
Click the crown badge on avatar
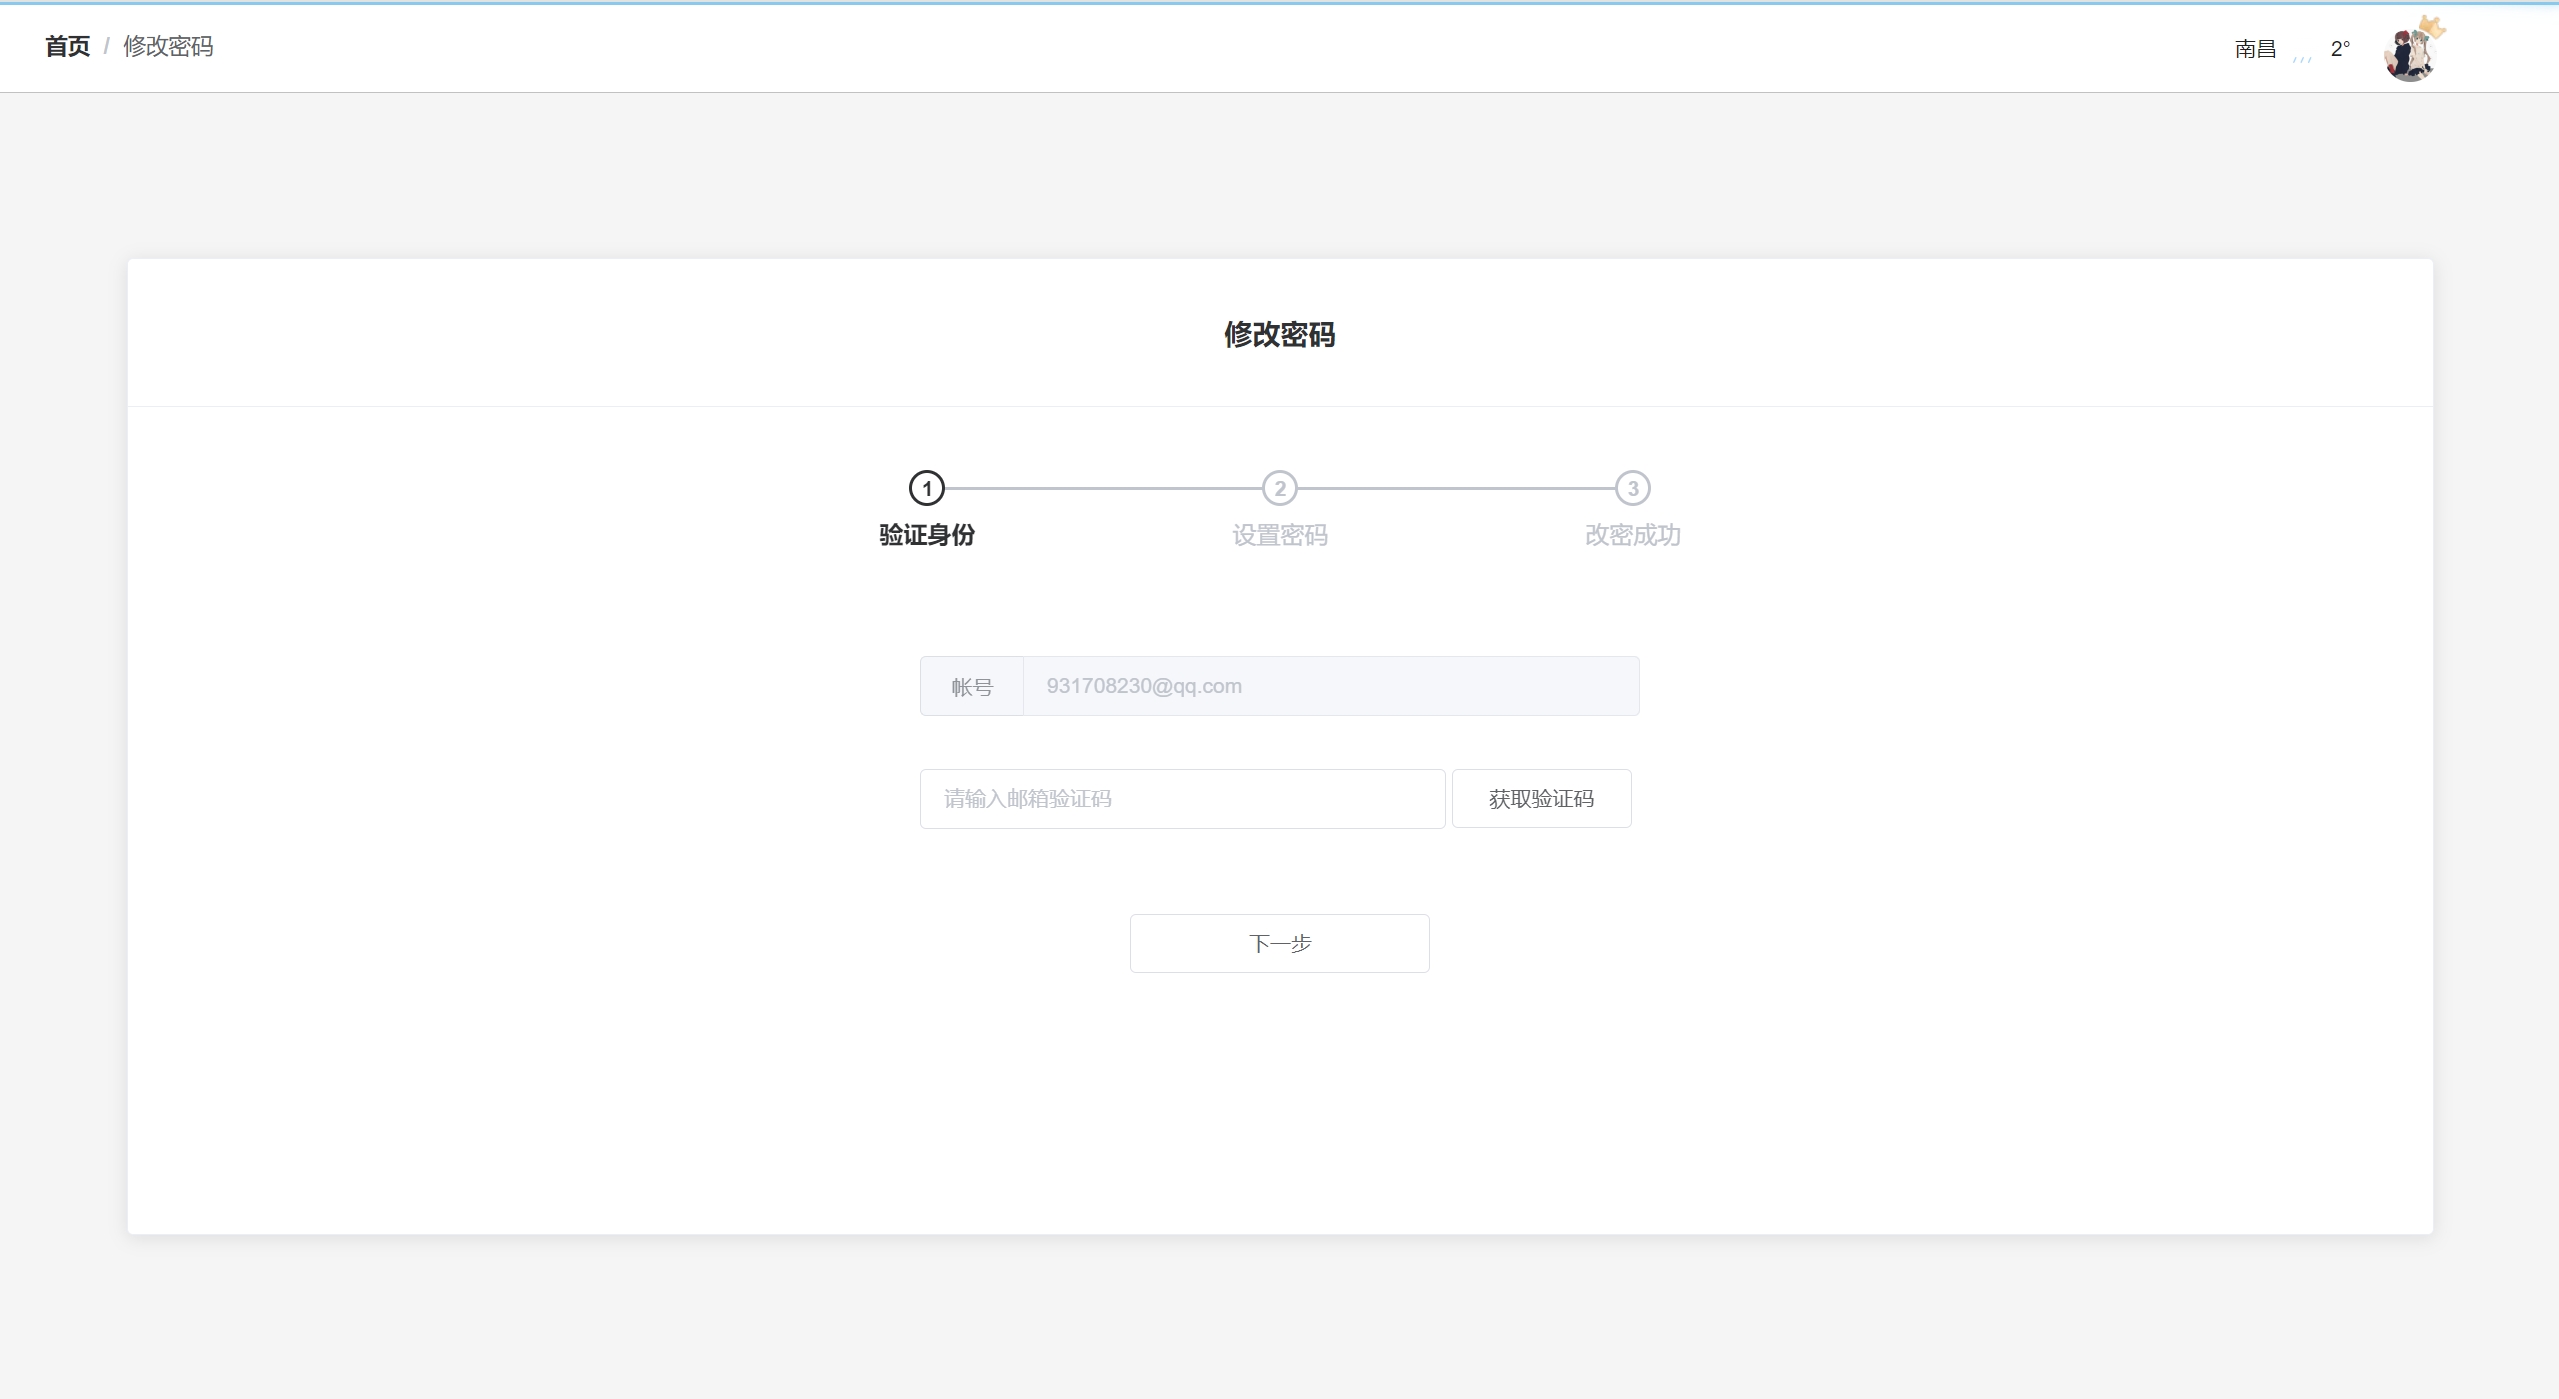(x=2433, y=26)
